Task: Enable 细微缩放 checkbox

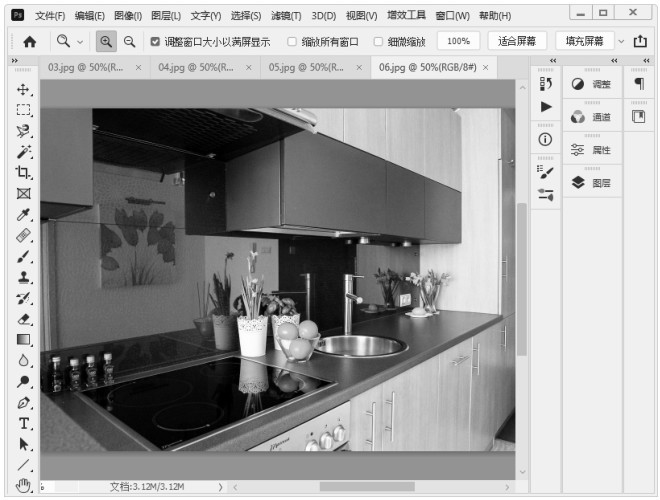Action: coord(378,41)
